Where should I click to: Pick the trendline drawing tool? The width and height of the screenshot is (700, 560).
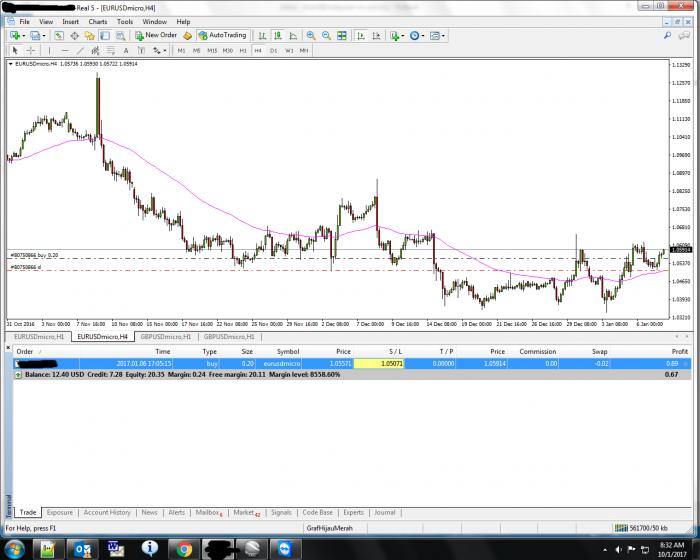(80, 50)
